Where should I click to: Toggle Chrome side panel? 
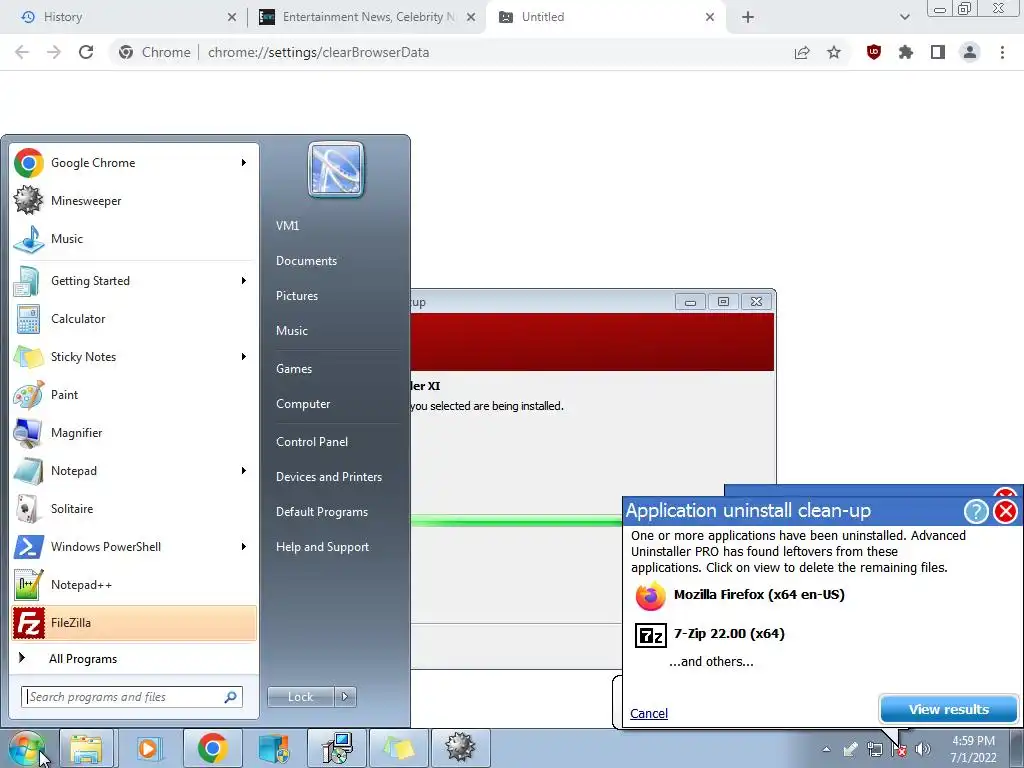pyautogui.click(x=938, y=52)
